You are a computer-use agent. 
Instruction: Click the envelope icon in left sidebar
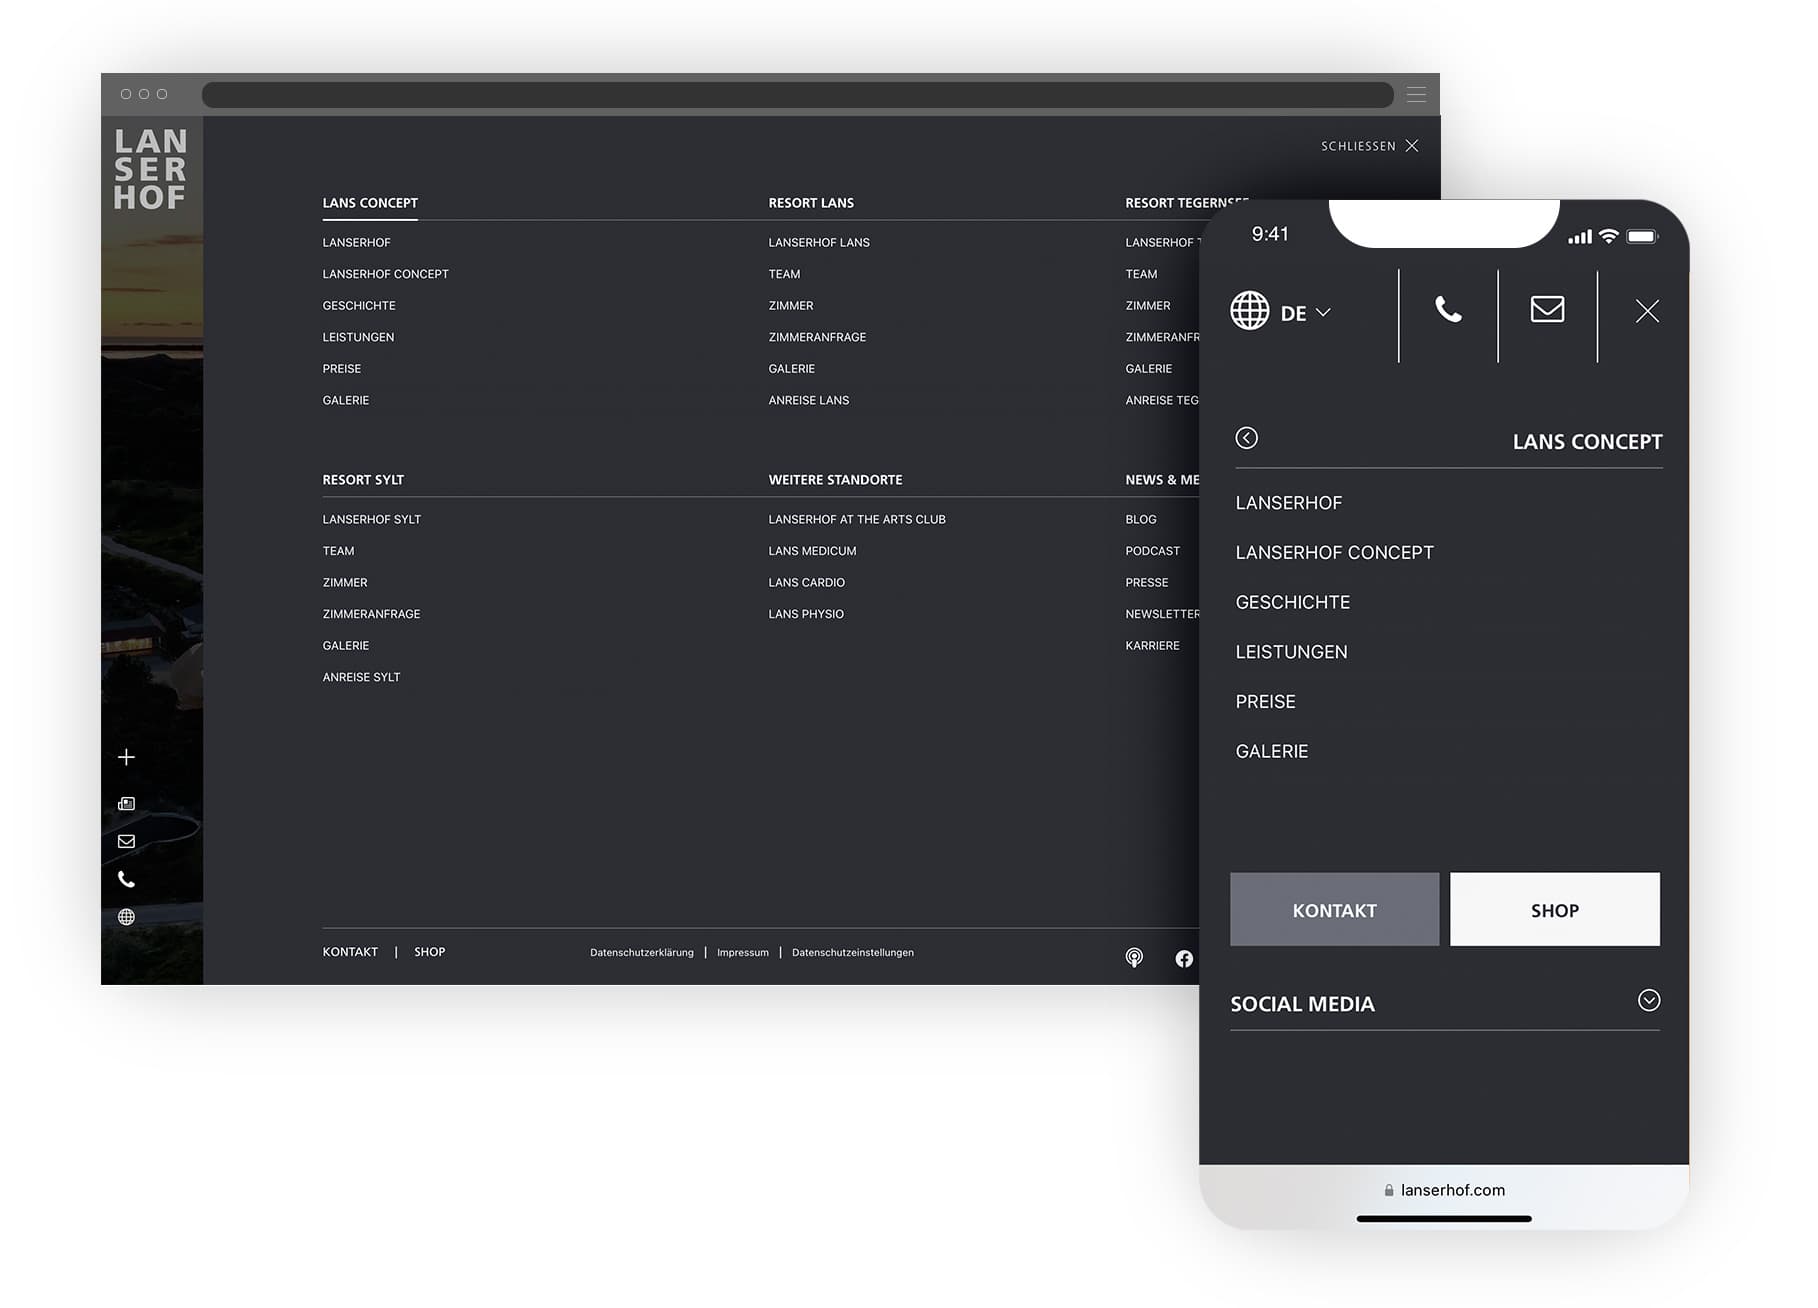126,841
